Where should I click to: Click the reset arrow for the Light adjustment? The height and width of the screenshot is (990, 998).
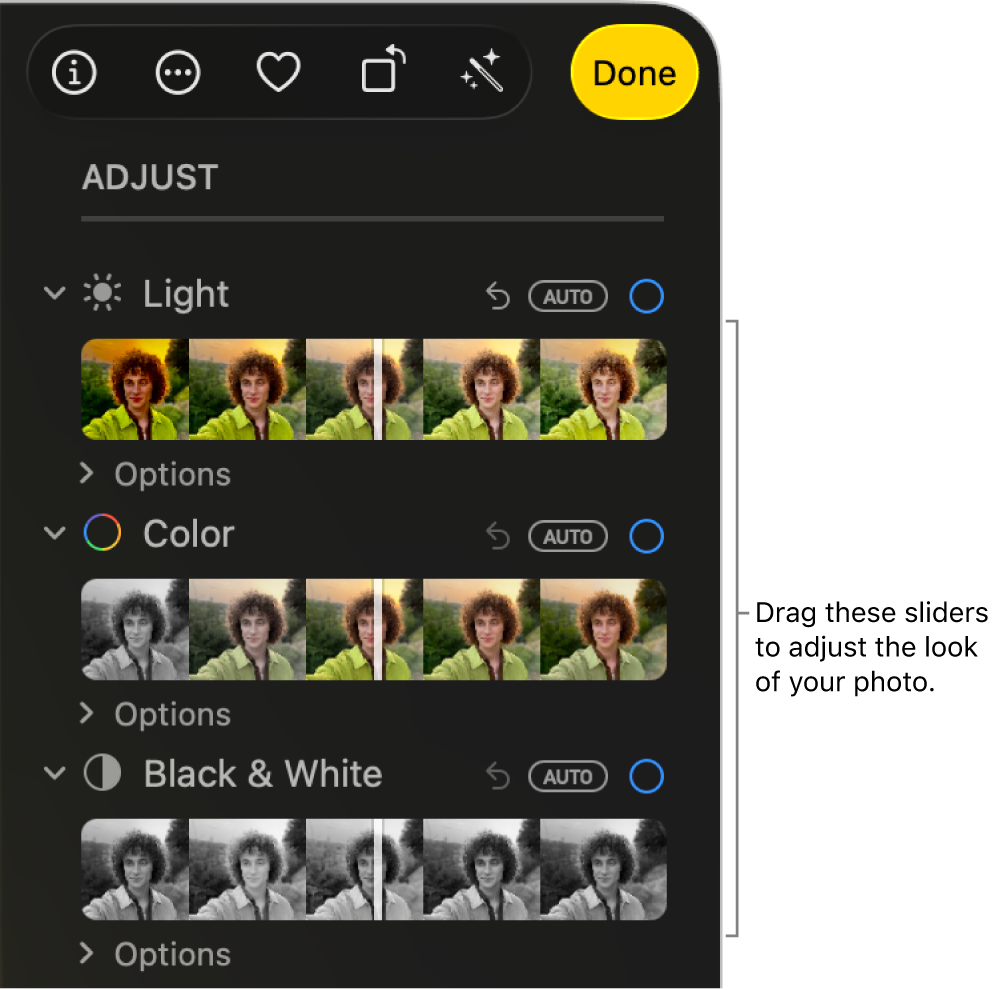pyautogui.click(x=497, y=296)
